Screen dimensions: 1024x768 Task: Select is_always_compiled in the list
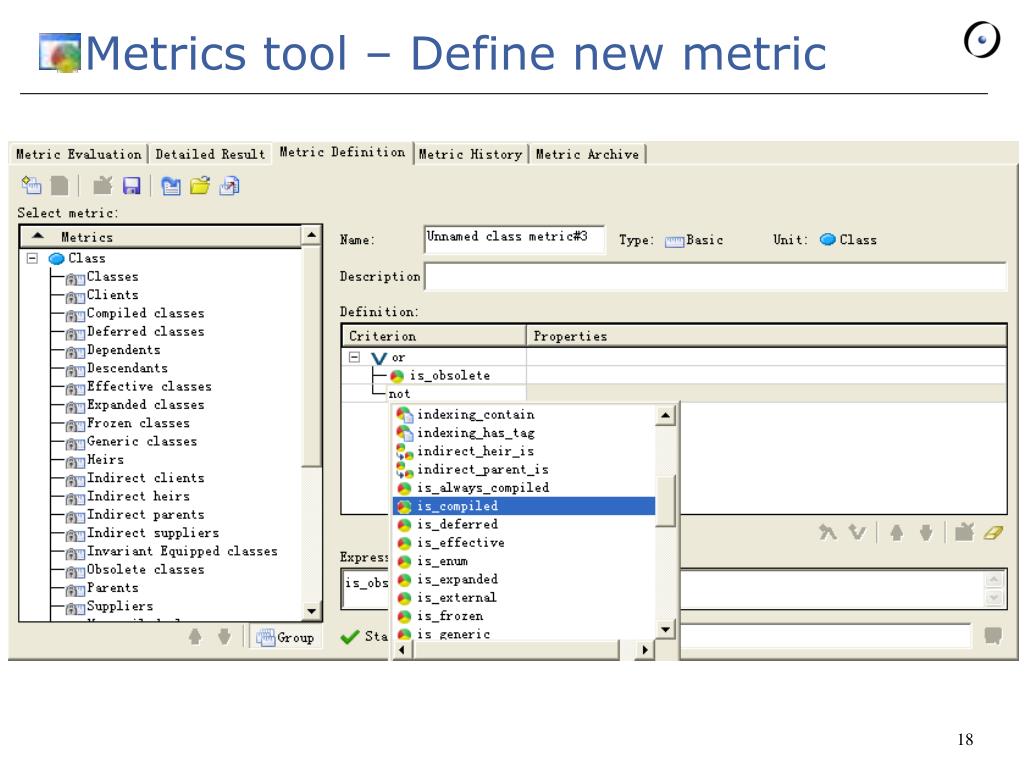[x=524, y=488]
